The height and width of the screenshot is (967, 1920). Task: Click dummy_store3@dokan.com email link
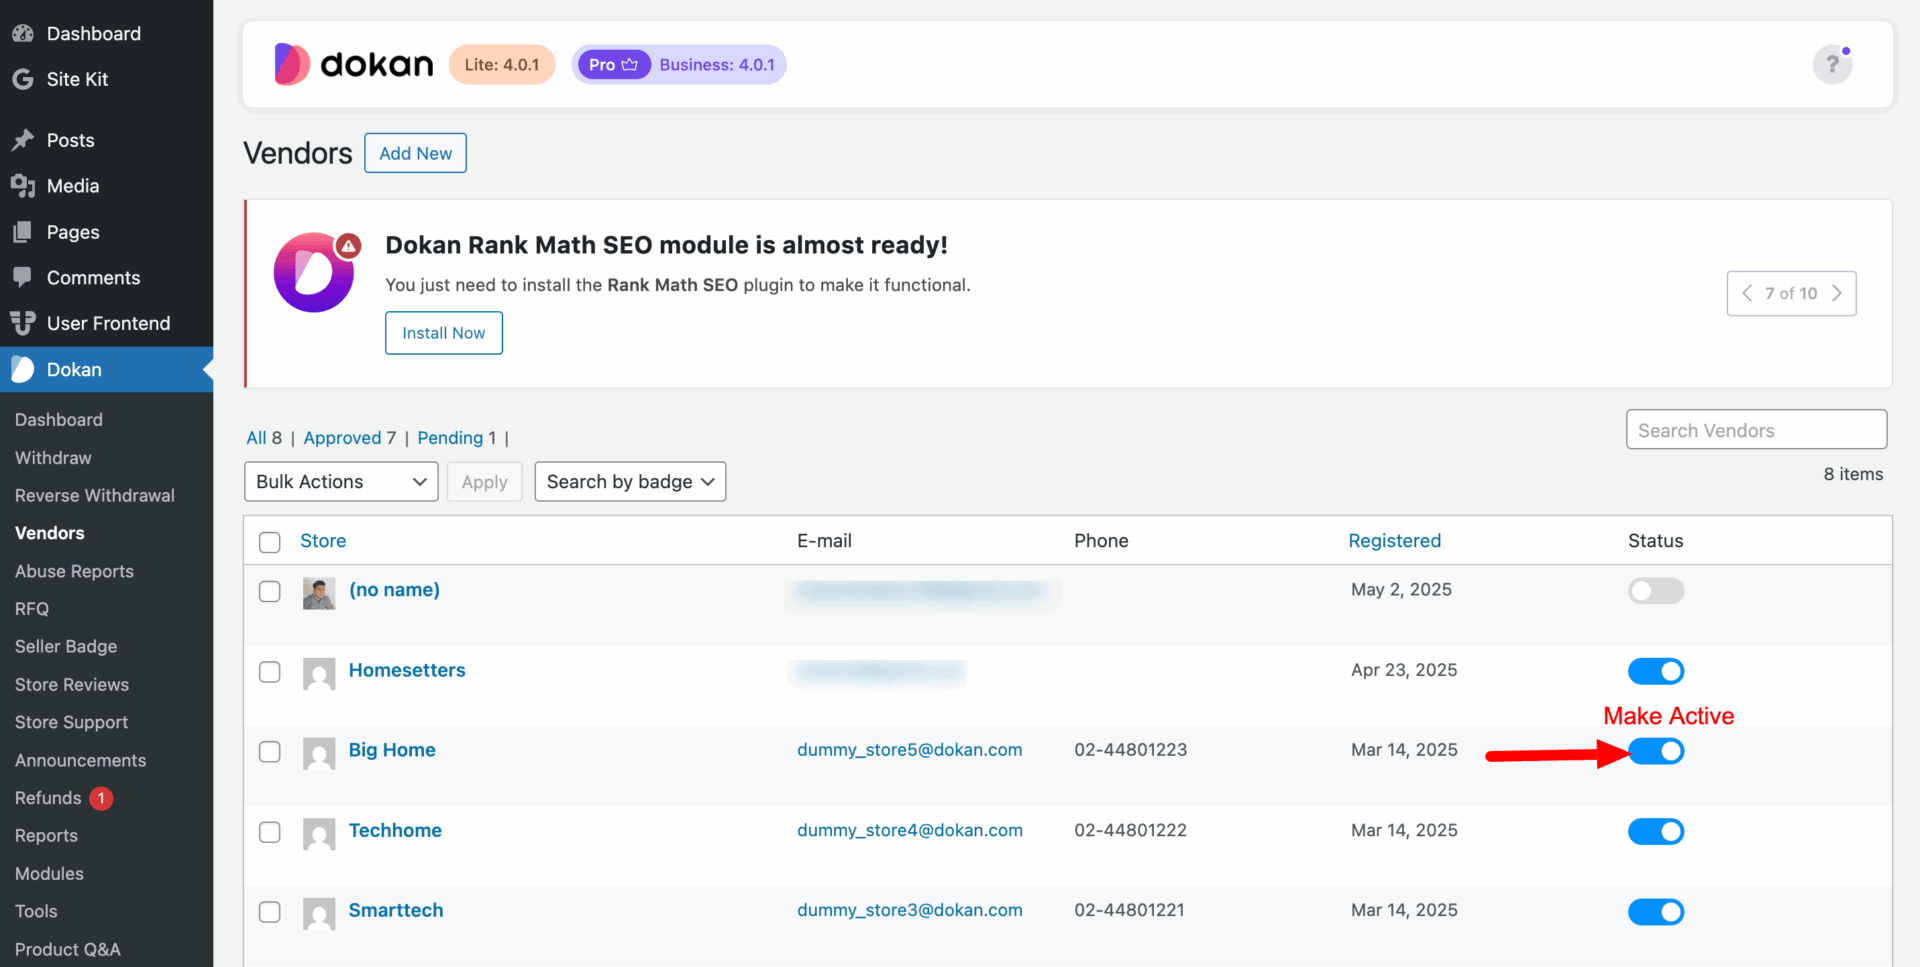(910, 910)
